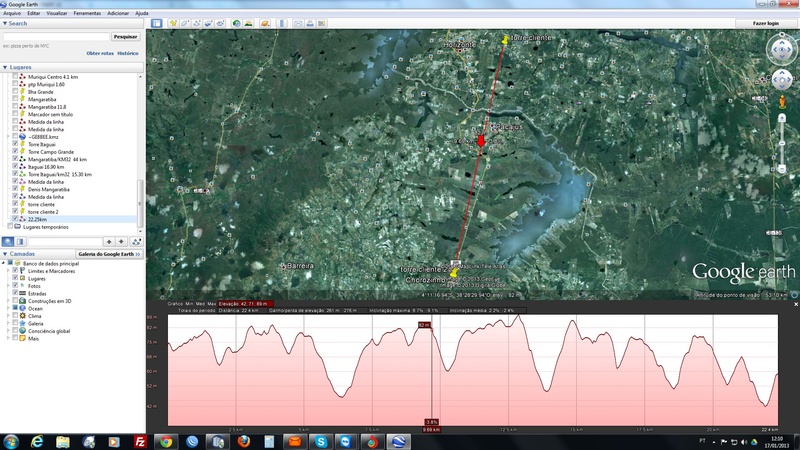Open FileZilla from the taskbar
Screen dimensions: 800x450
[140, 442]
